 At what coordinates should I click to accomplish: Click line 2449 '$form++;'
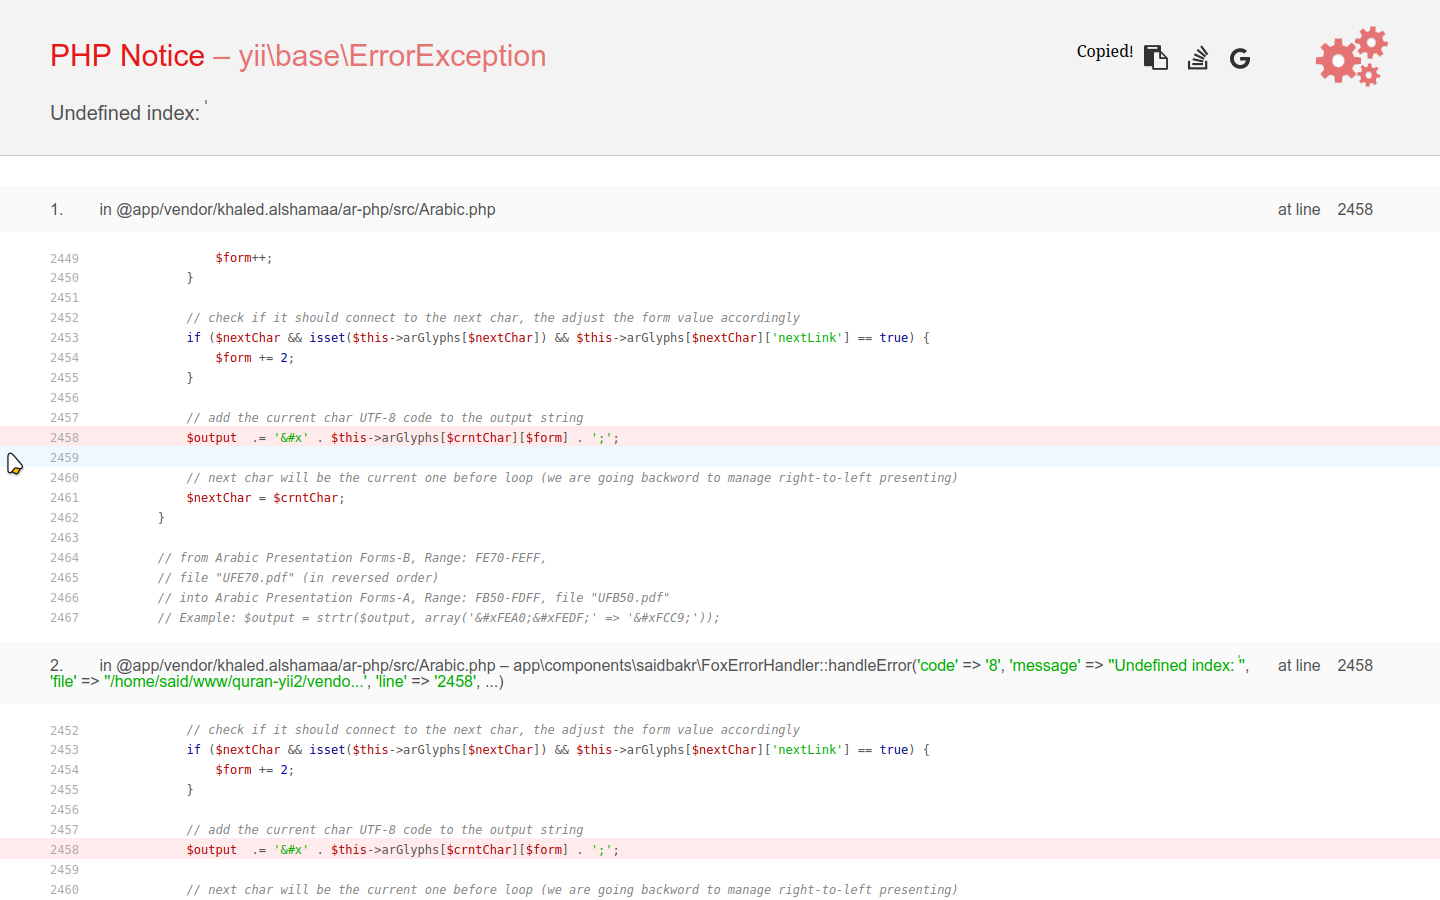tap(244, 258)
